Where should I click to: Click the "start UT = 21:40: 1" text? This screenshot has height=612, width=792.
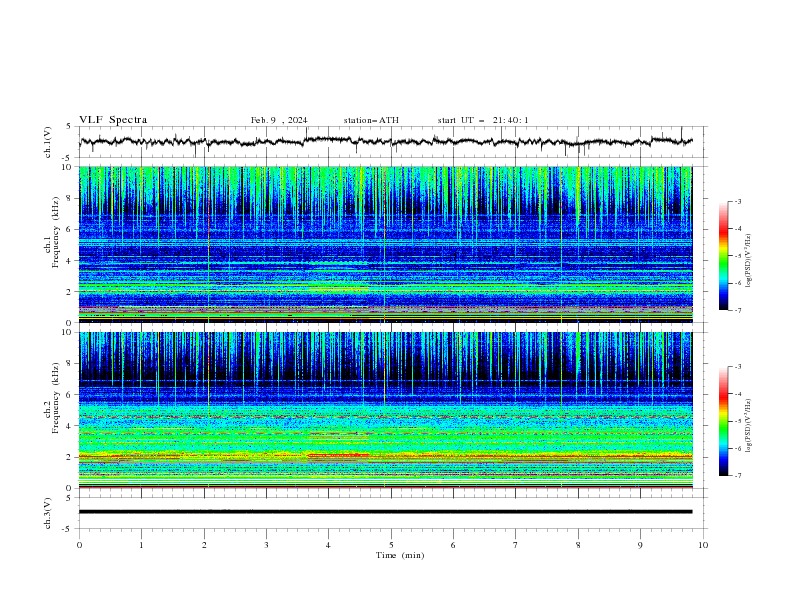tap(483, 120)
